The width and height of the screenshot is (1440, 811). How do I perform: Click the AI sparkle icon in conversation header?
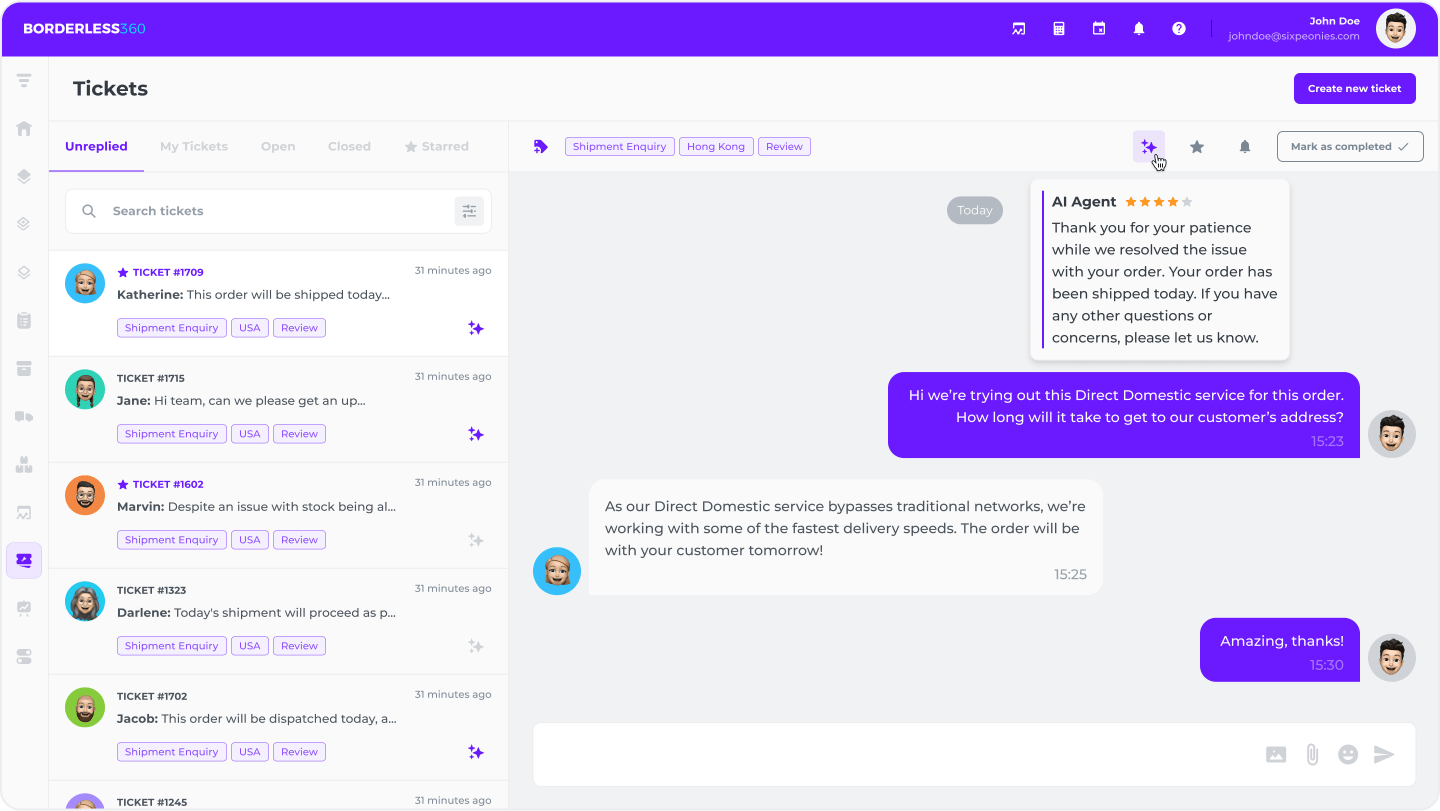click(1148, 147)
